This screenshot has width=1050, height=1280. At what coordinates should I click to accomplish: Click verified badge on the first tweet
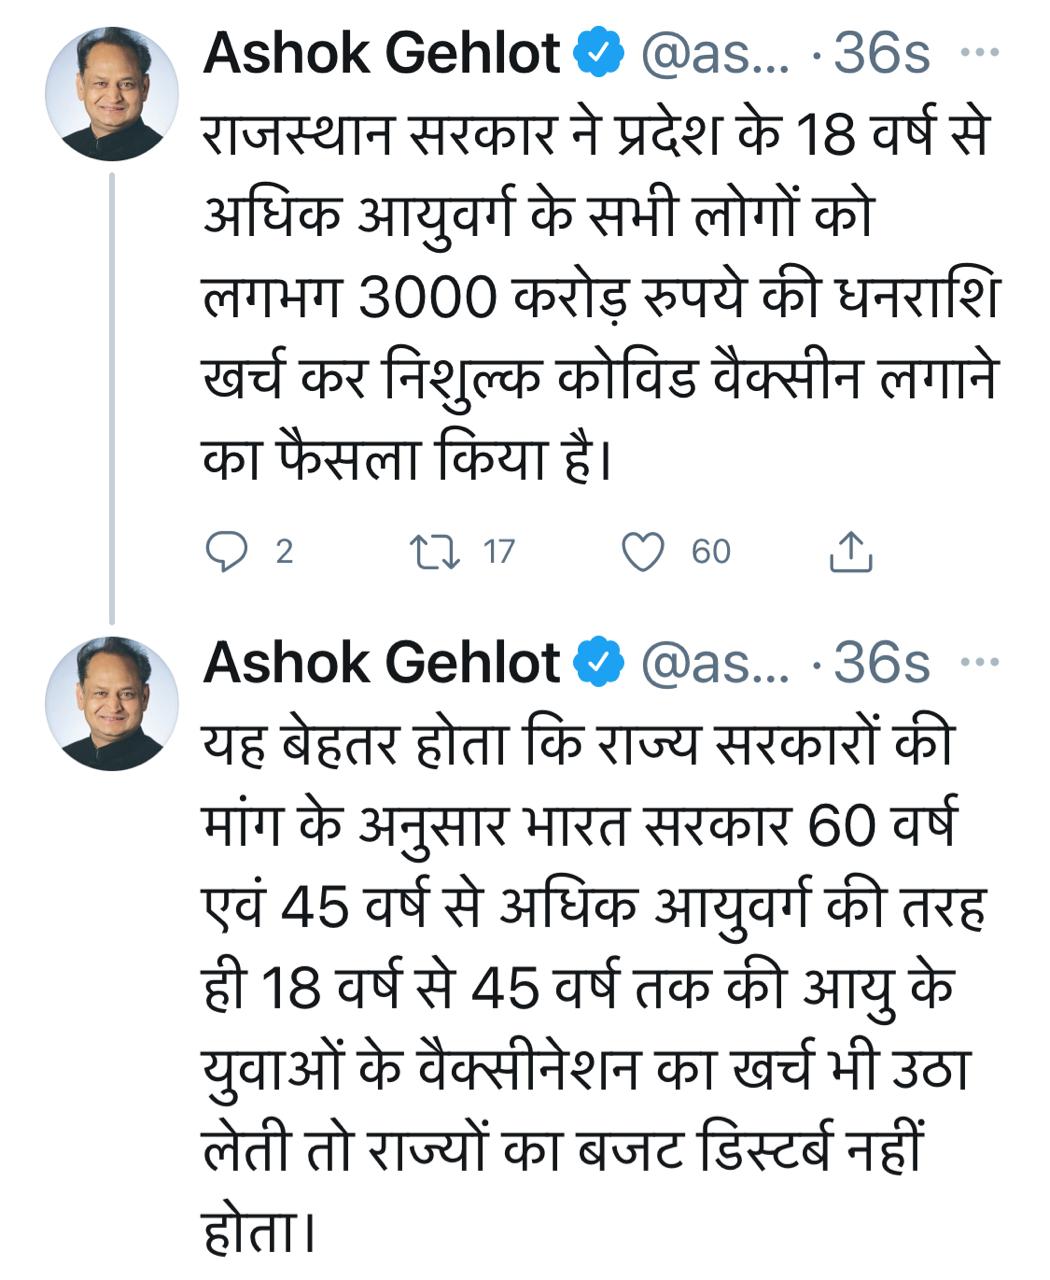coord(599,55)
